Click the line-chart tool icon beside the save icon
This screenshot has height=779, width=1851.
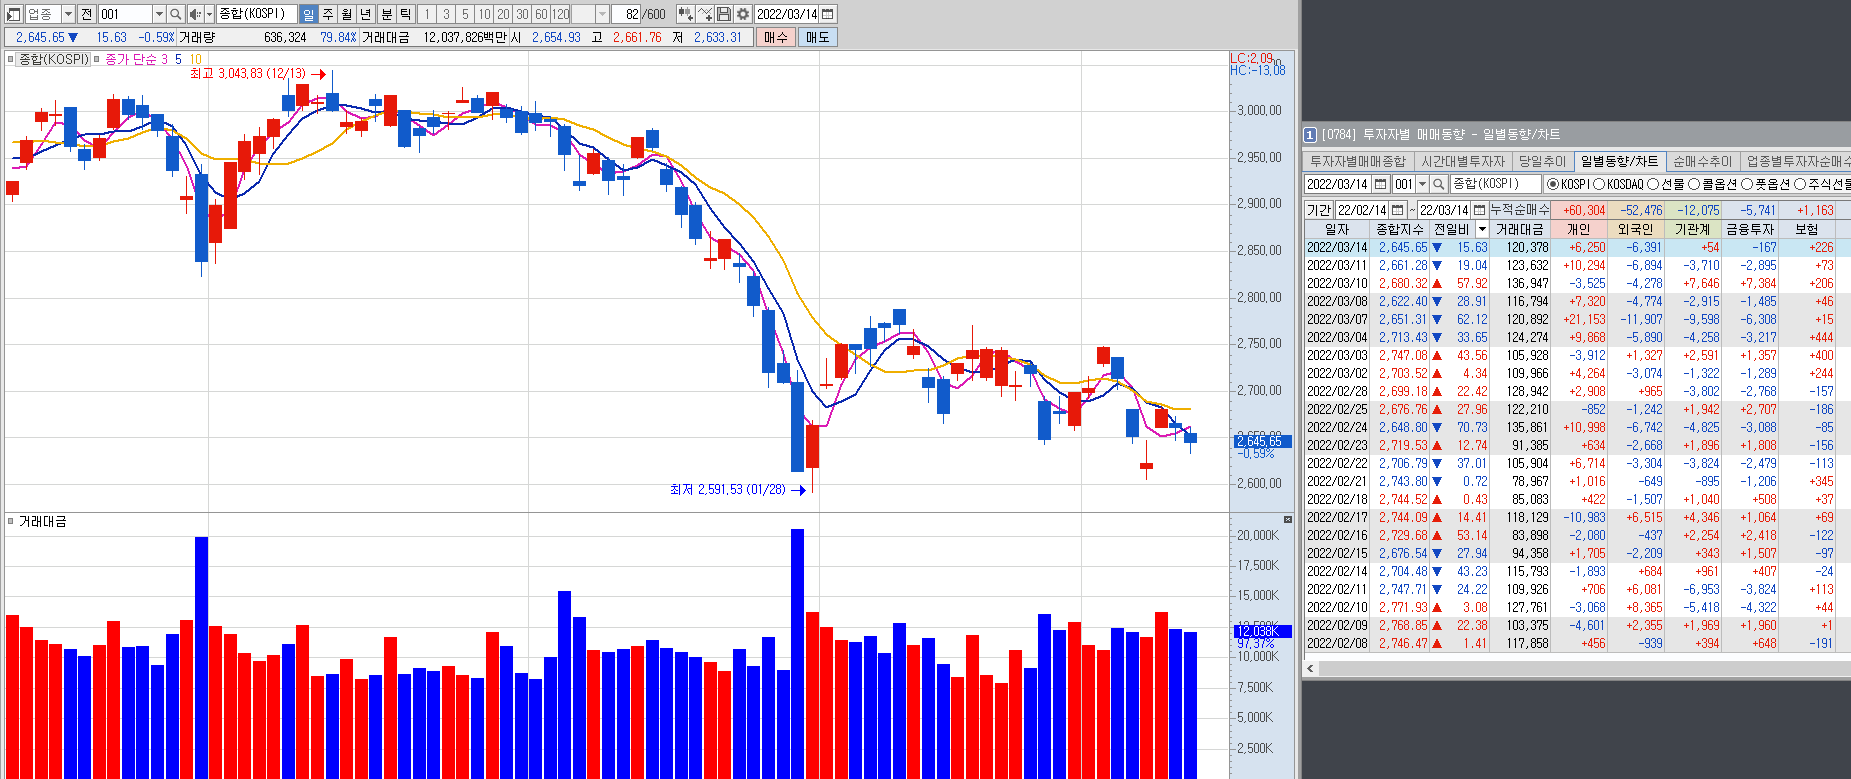[x=705, y=14]
